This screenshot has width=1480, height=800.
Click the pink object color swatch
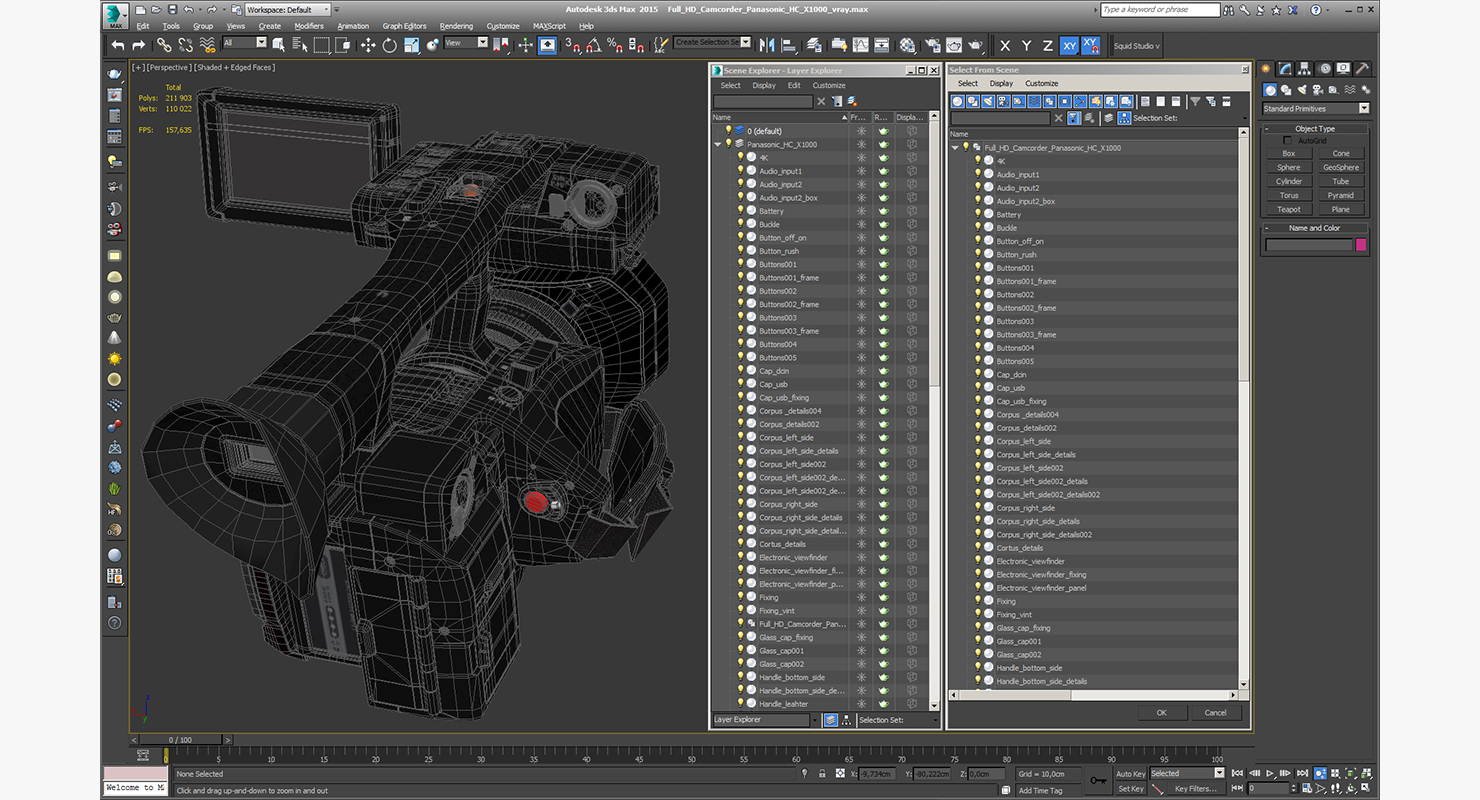click(1360, 245)
